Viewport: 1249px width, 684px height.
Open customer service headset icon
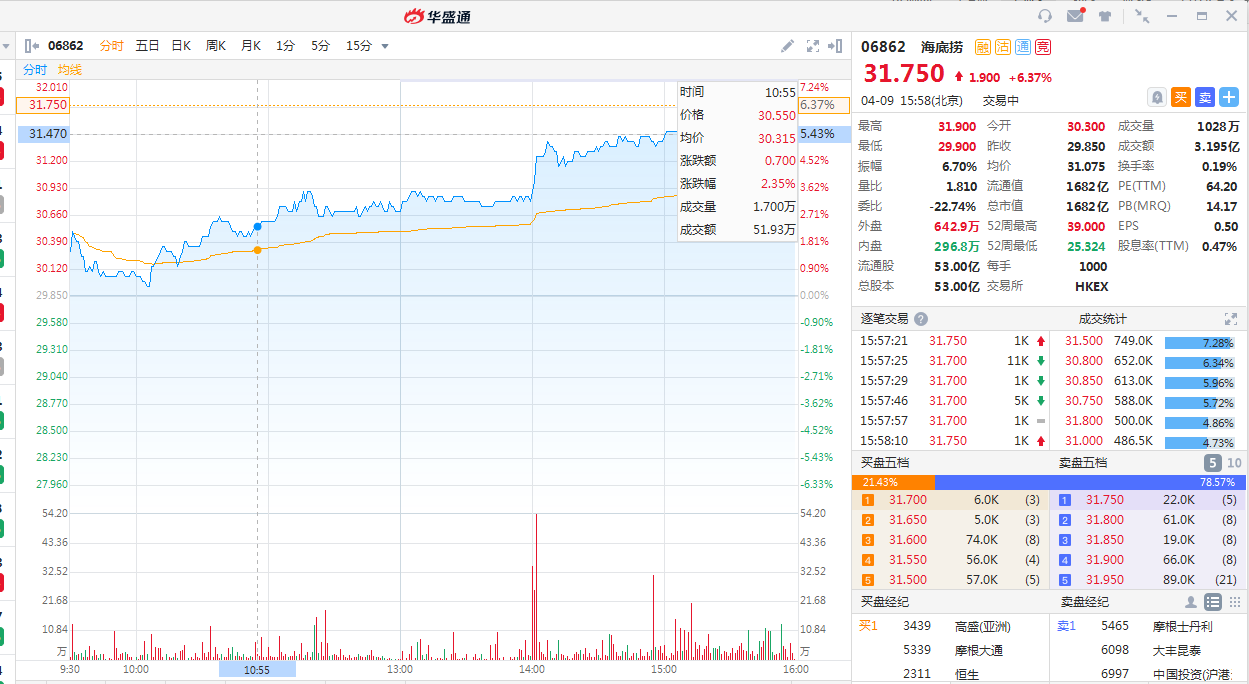click(x=1045, y=16)
